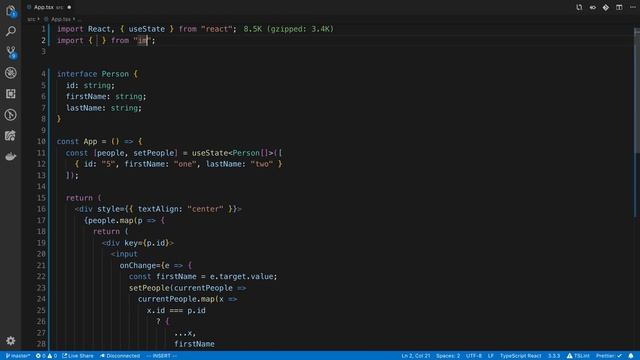Open the Manage gear menu
Screen dimensions: 640x360
click(x=11, y=340)
